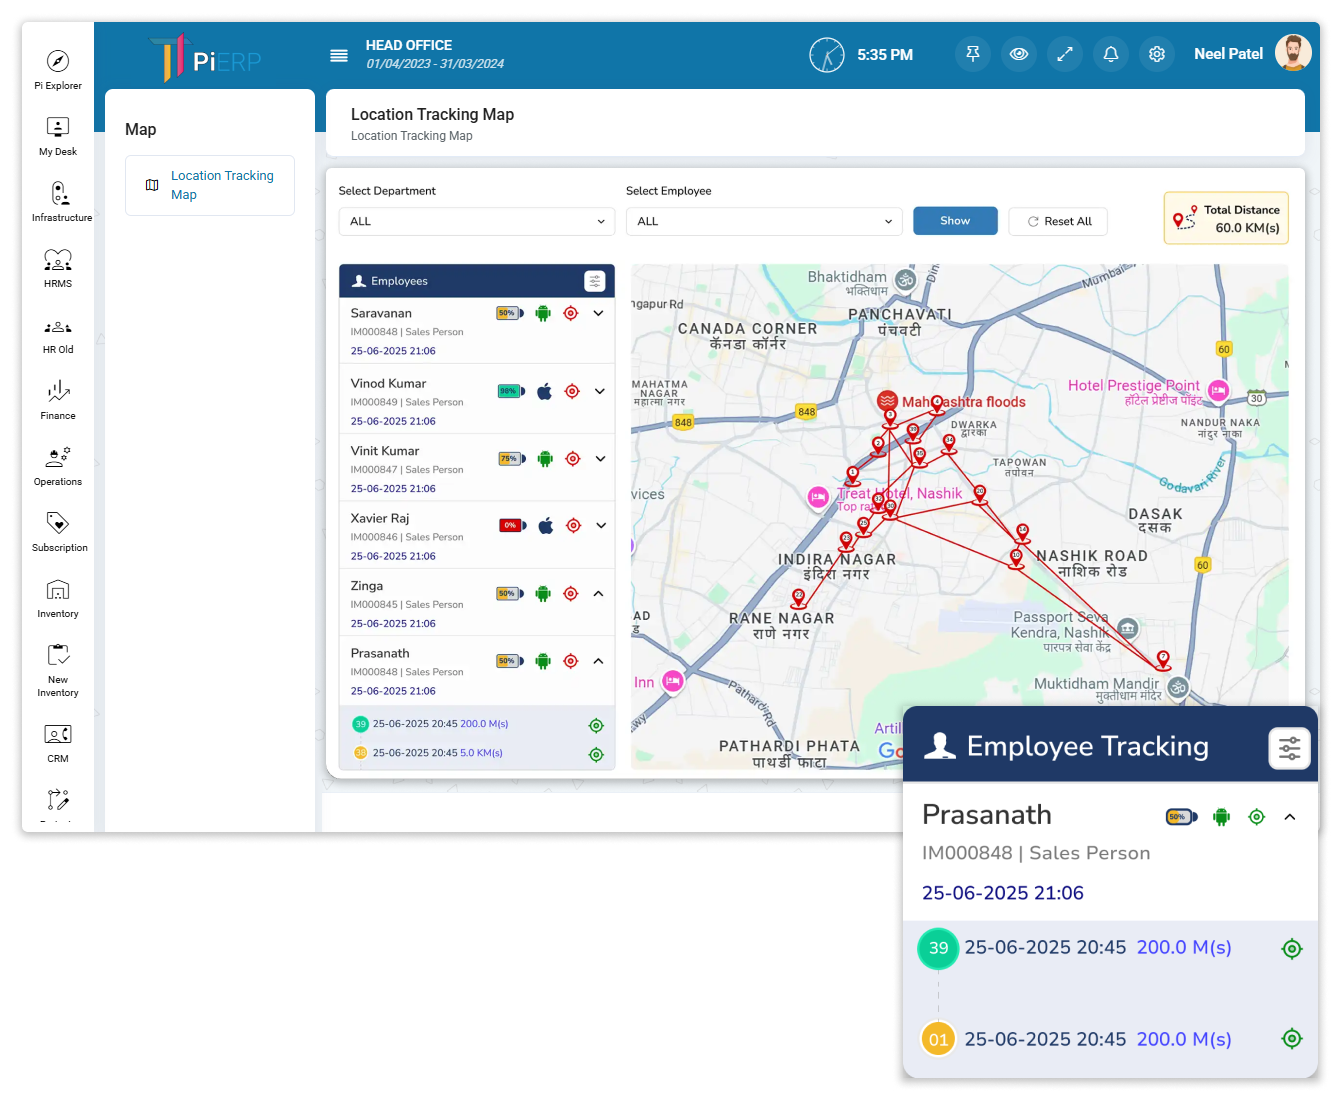Click the fullscreen expand icon
The image size is (1340, 1100).
(1064, 54)
